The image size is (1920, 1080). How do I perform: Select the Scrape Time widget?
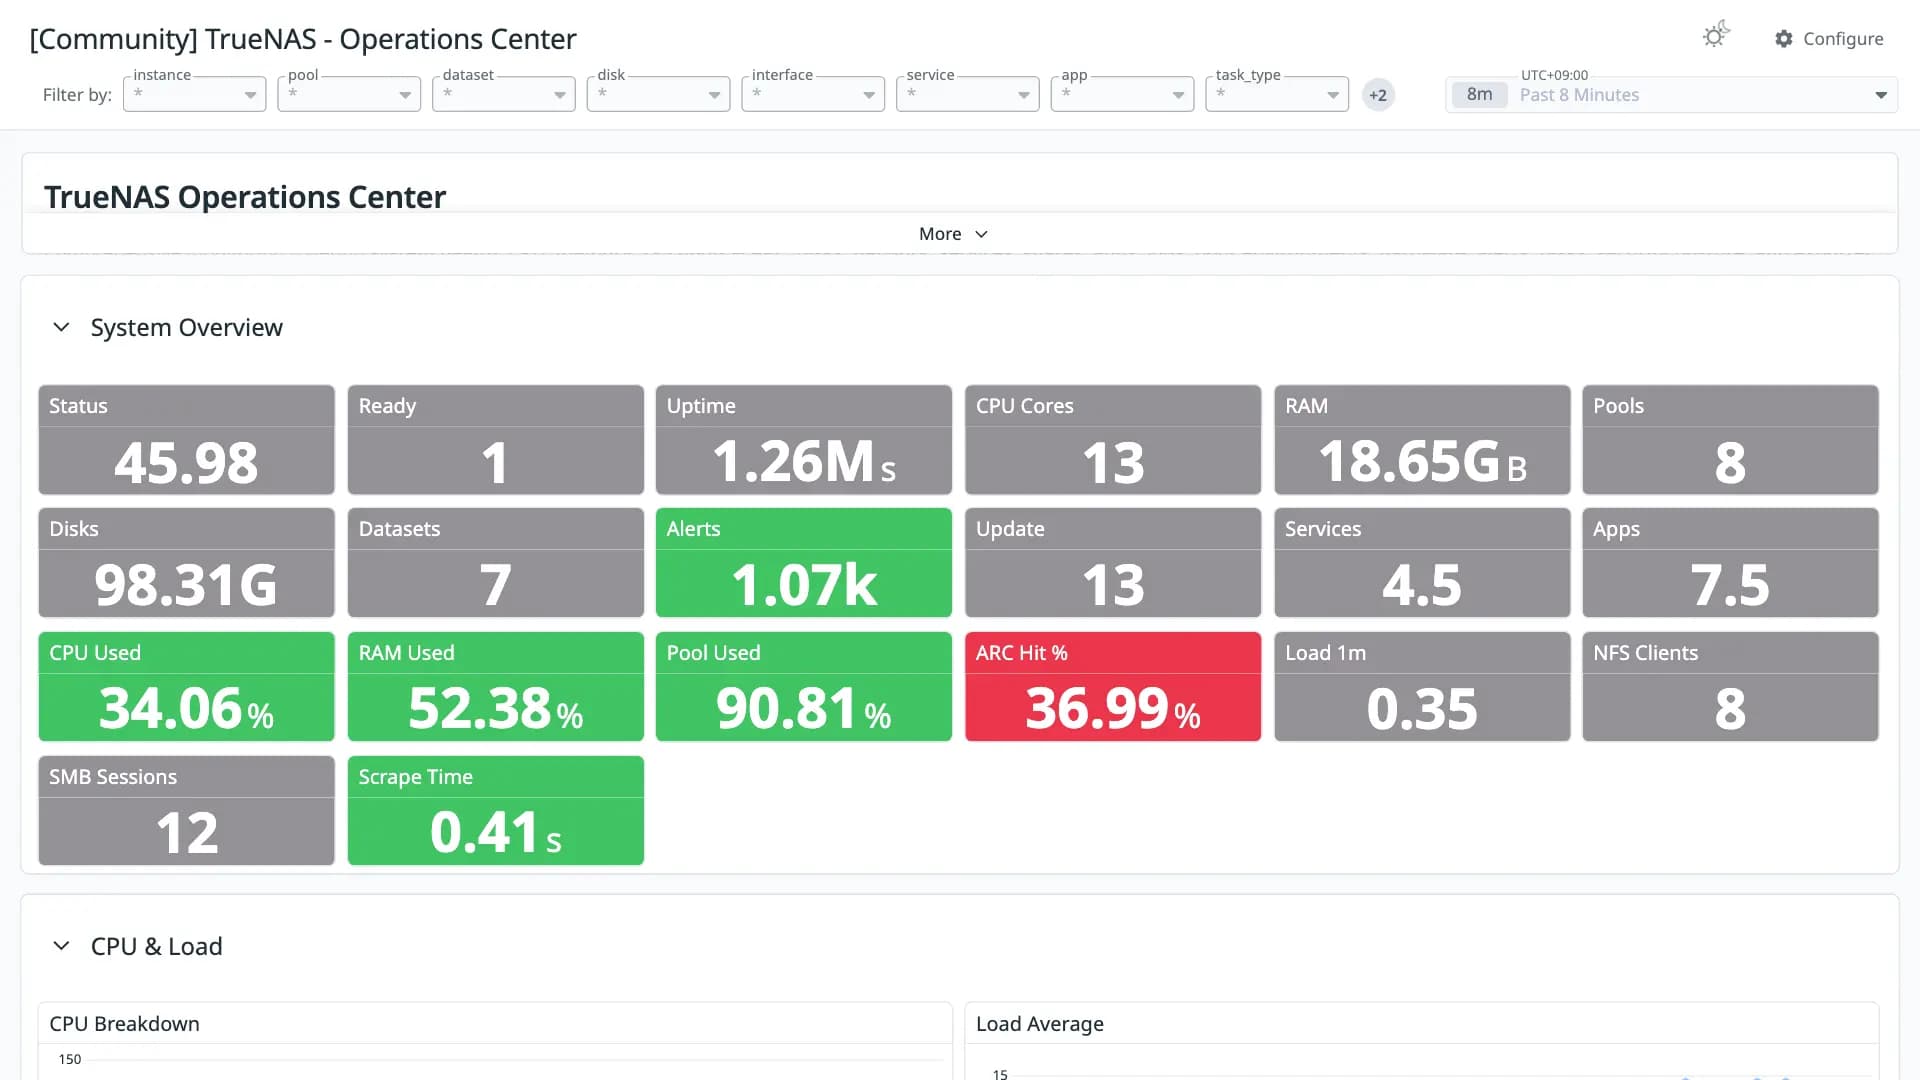496,811
